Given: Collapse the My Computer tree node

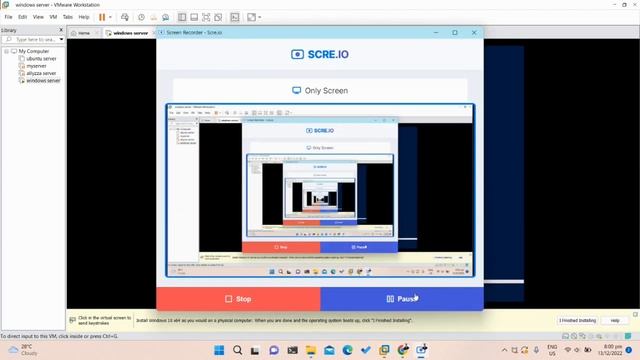Looking at the screenshot, I should pos(7,51).
